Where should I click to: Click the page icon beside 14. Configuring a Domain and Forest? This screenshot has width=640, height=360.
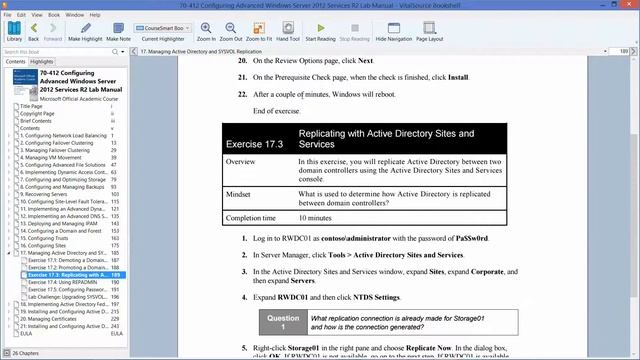(x=16, y=231)
